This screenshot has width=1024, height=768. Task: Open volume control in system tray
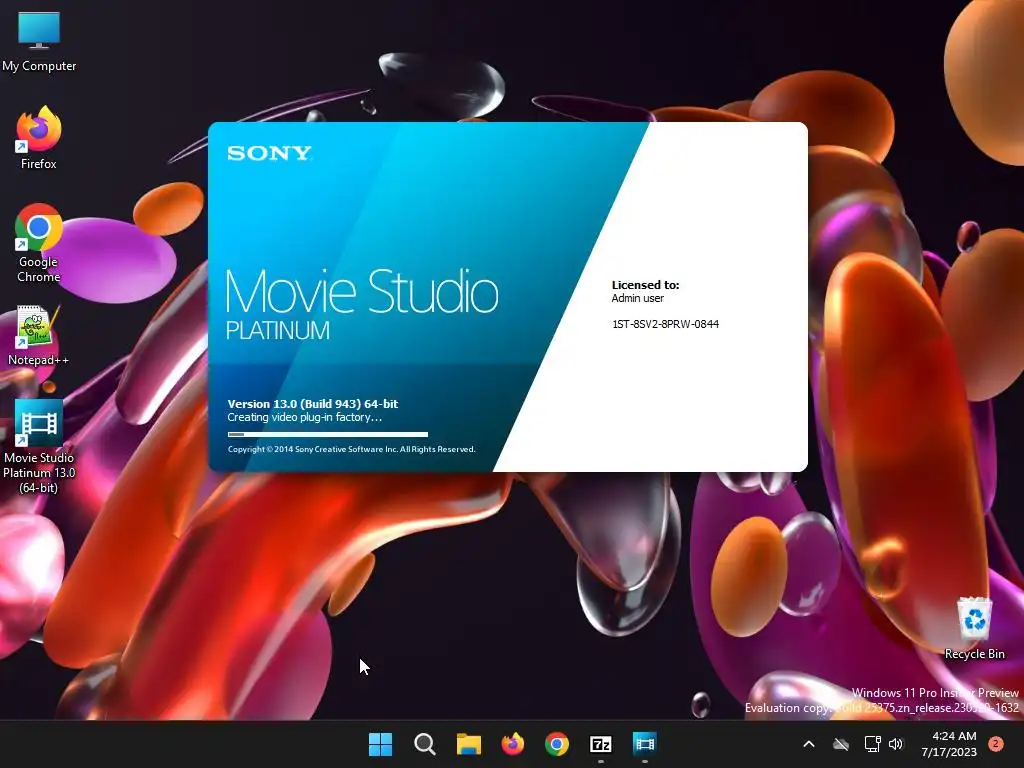pos(896,744)
